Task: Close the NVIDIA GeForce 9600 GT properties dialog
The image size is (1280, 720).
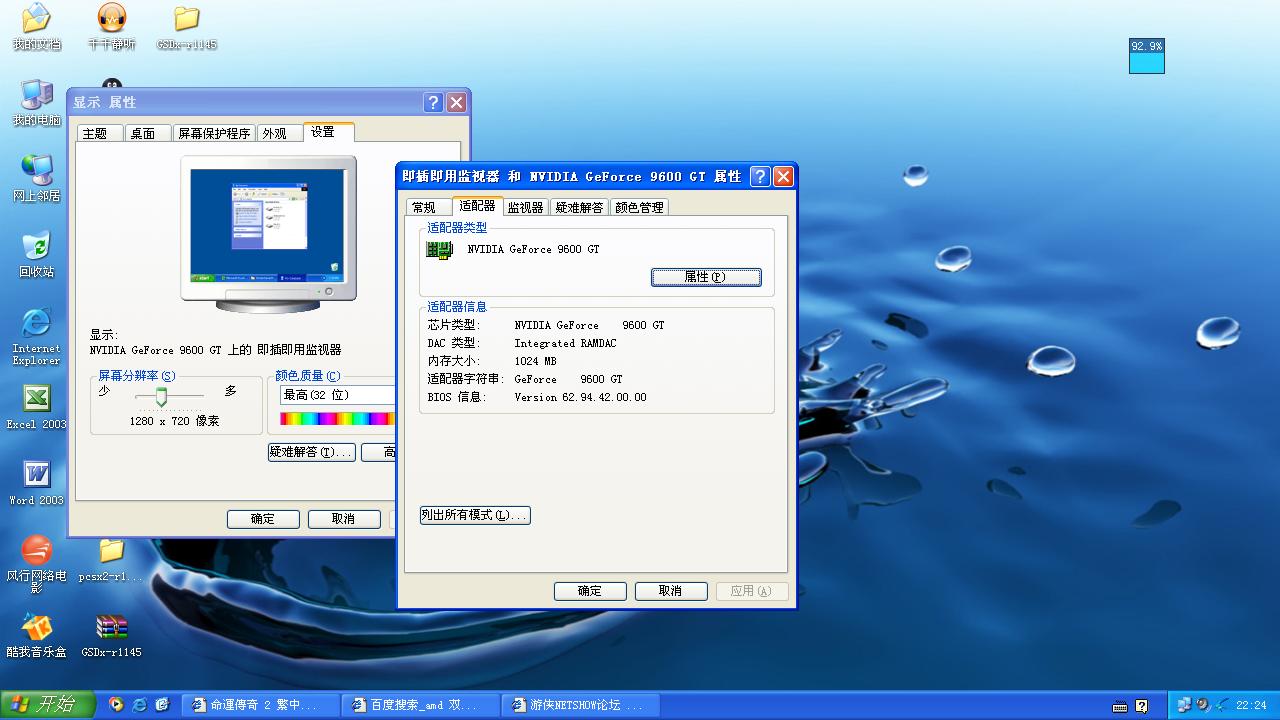Action: [x=783, y=176]
